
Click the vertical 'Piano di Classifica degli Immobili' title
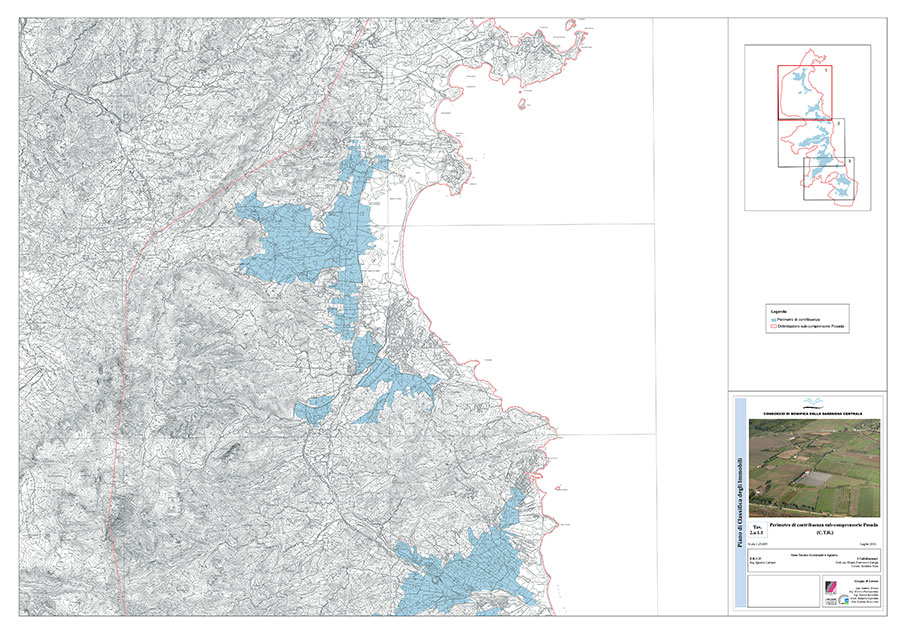click(740, 502)
